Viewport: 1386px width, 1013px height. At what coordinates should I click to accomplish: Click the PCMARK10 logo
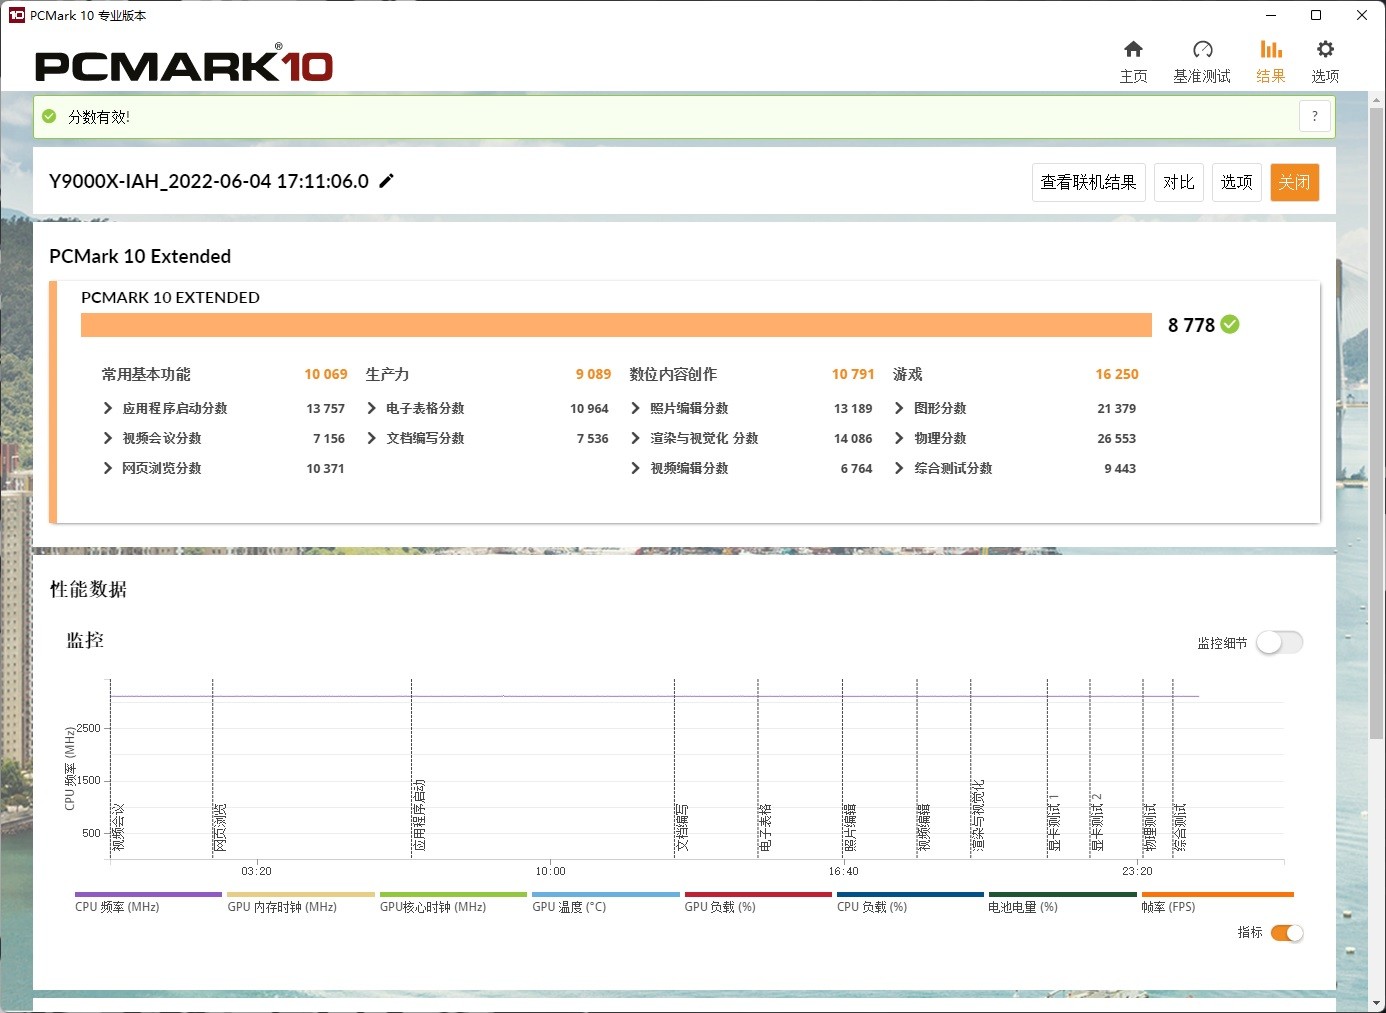(184, 65)
